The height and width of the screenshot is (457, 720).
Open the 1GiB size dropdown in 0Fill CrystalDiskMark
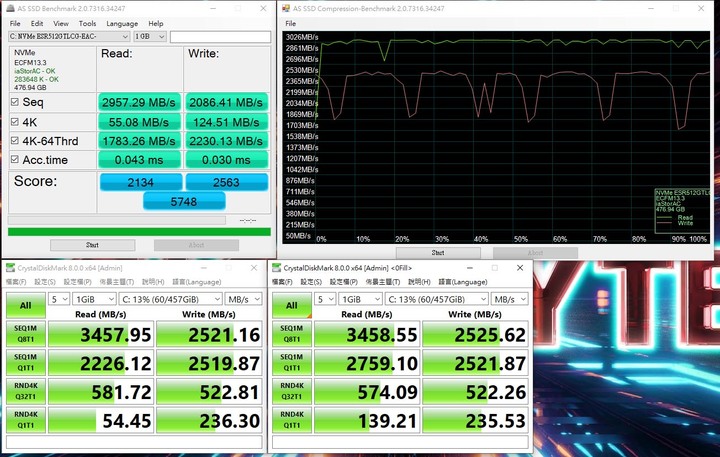coord(360,299)
